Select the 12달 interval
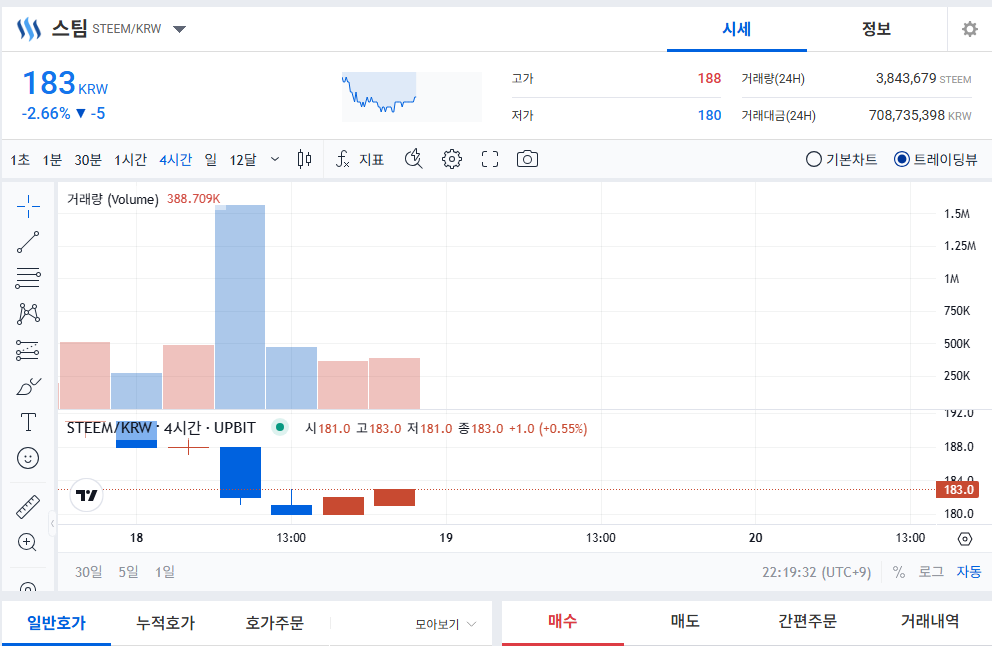 243,160
